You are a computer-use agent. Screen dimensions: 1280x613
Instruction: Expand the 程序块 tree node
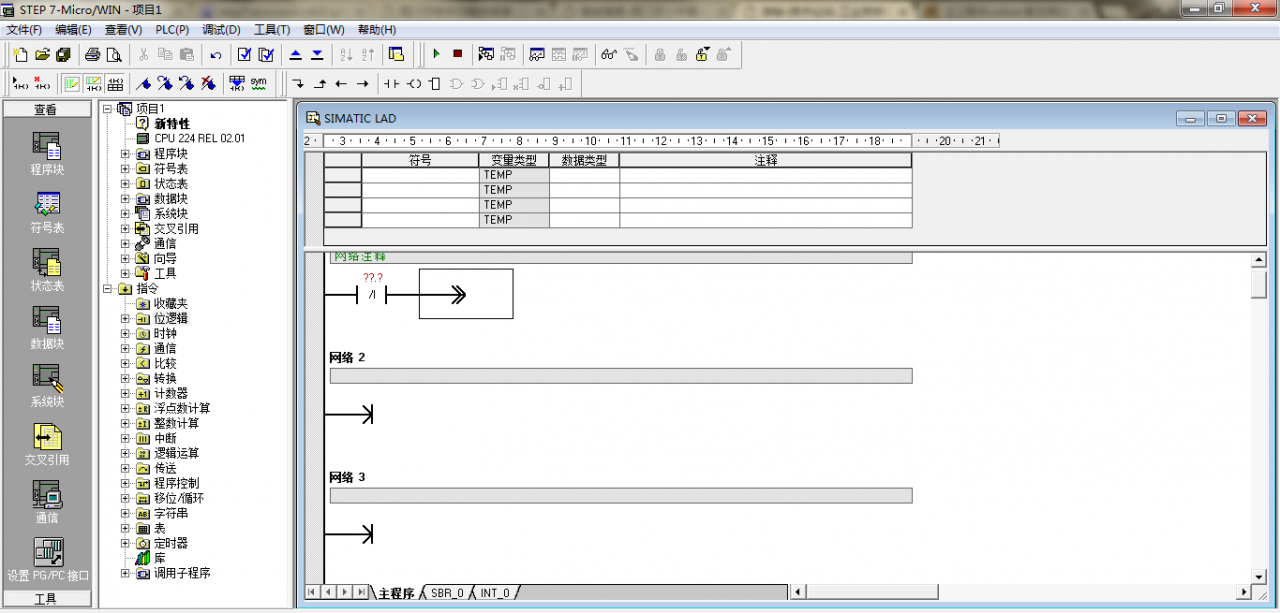click(x=125, y=154)
